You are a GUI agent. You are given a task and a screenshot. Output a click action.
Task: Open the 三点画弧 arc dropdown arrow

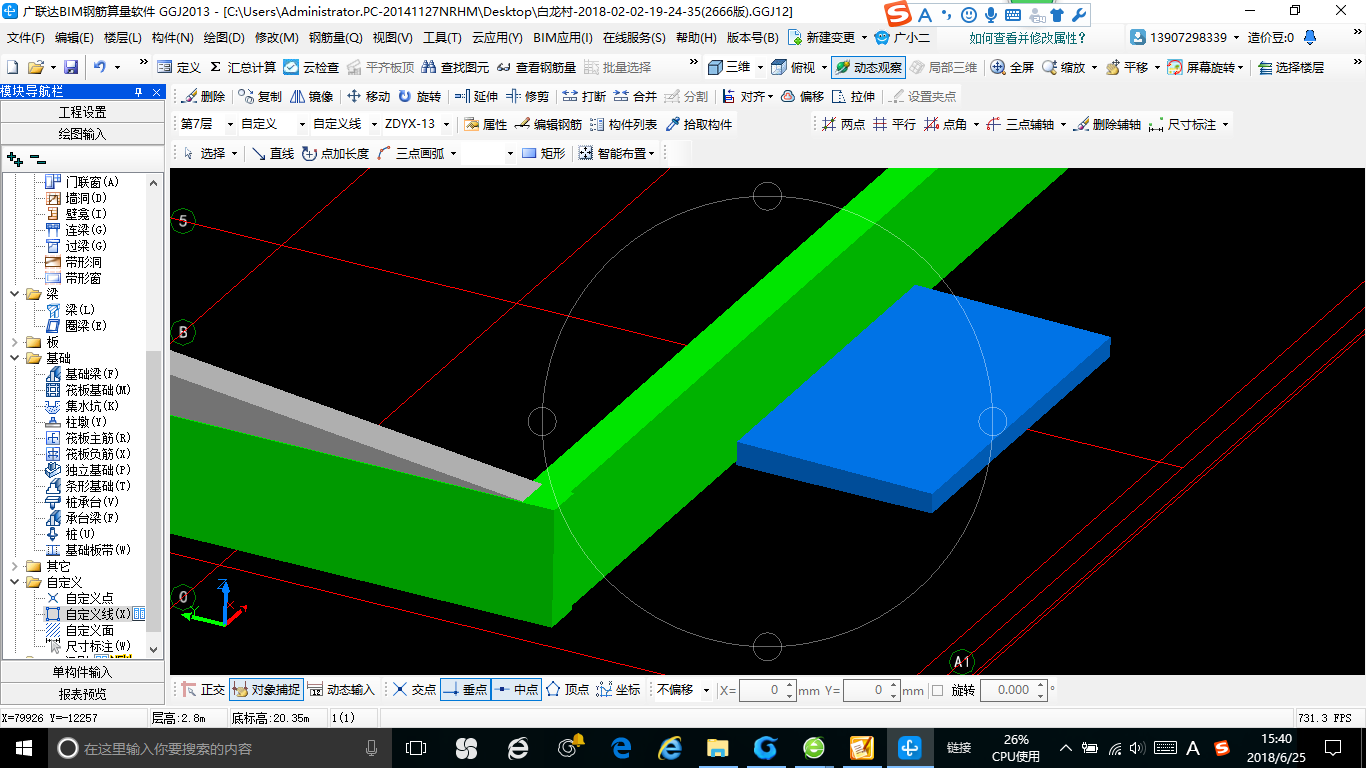click(x=453, y=153)
